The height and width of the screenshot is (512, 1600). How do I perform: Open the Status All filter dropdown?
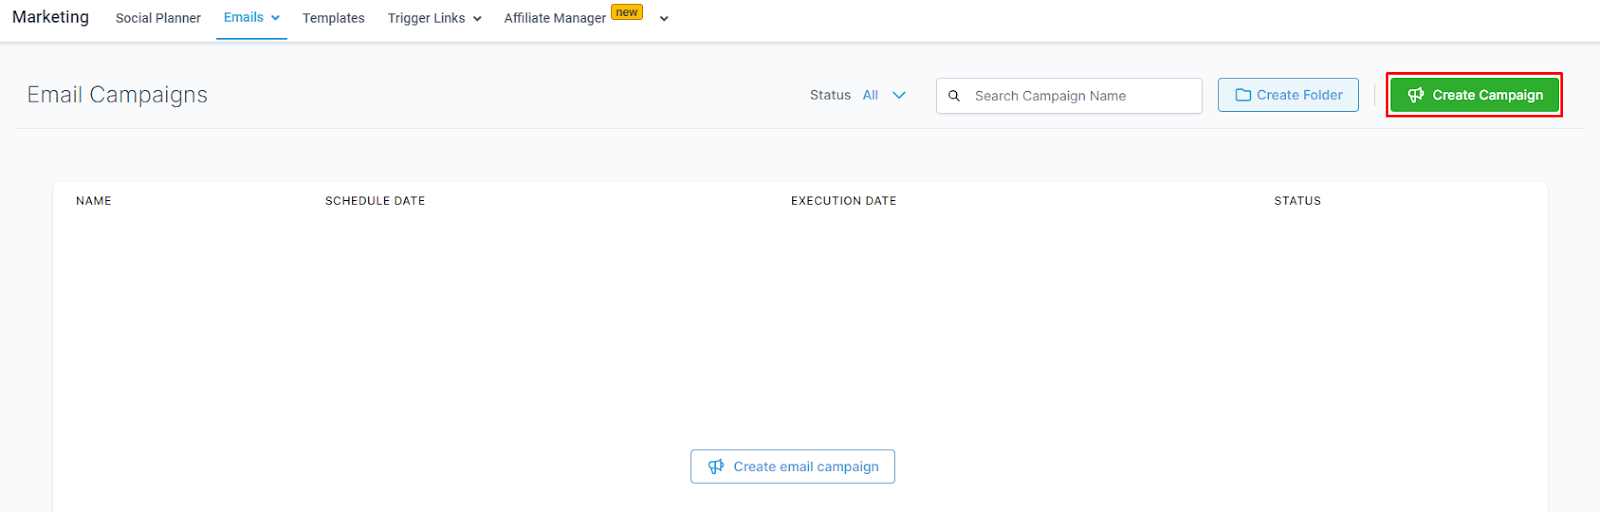(858, 95)
